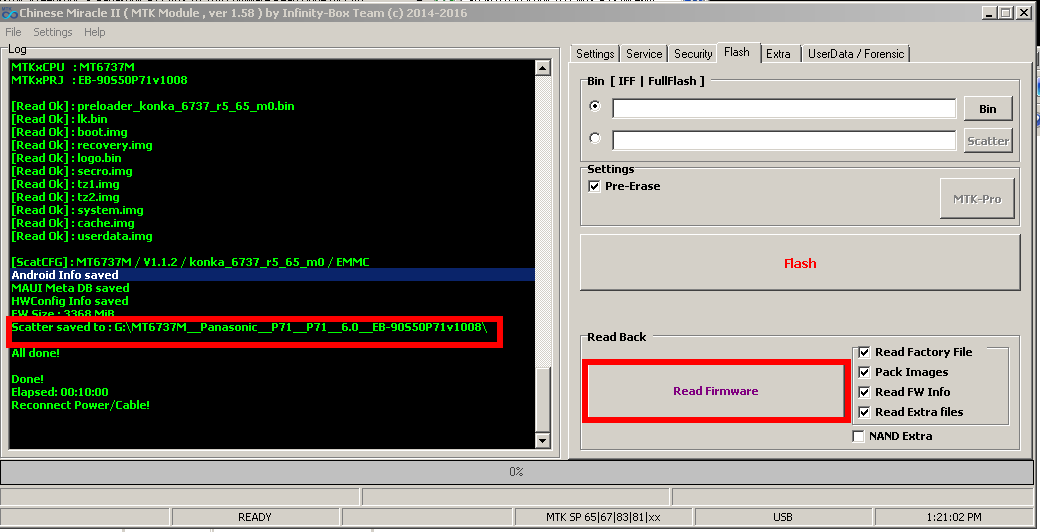Click the Bin browse button
Viewport: 1040px width, 532px height.
988,109
